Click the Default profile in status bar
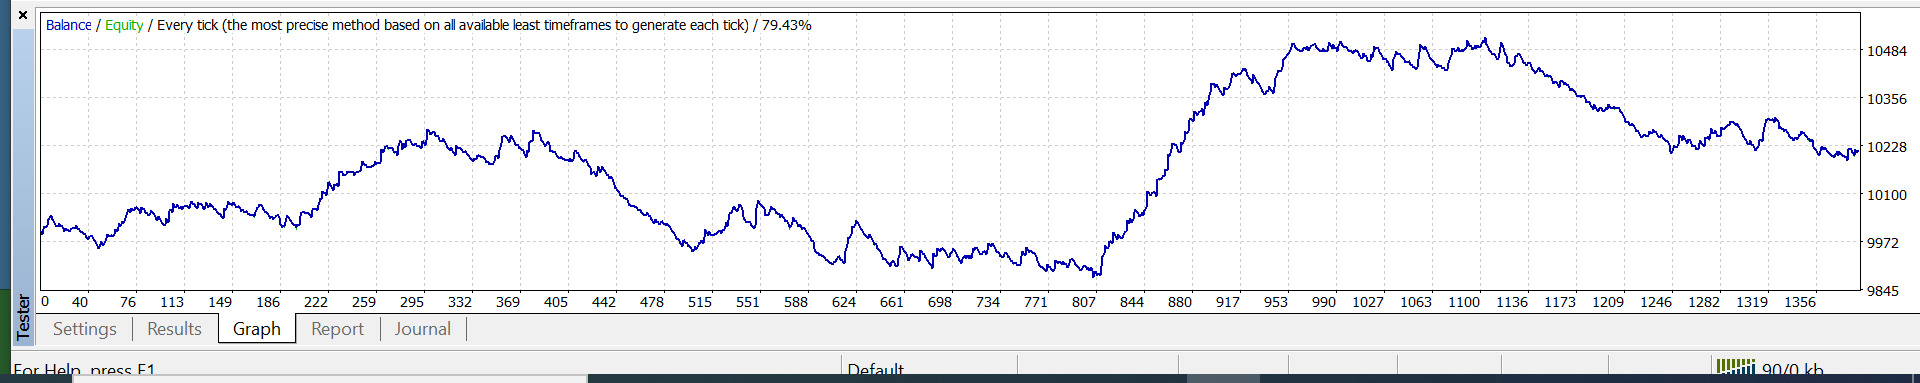Screen dimensions: 1920x383 click(875, 371)
